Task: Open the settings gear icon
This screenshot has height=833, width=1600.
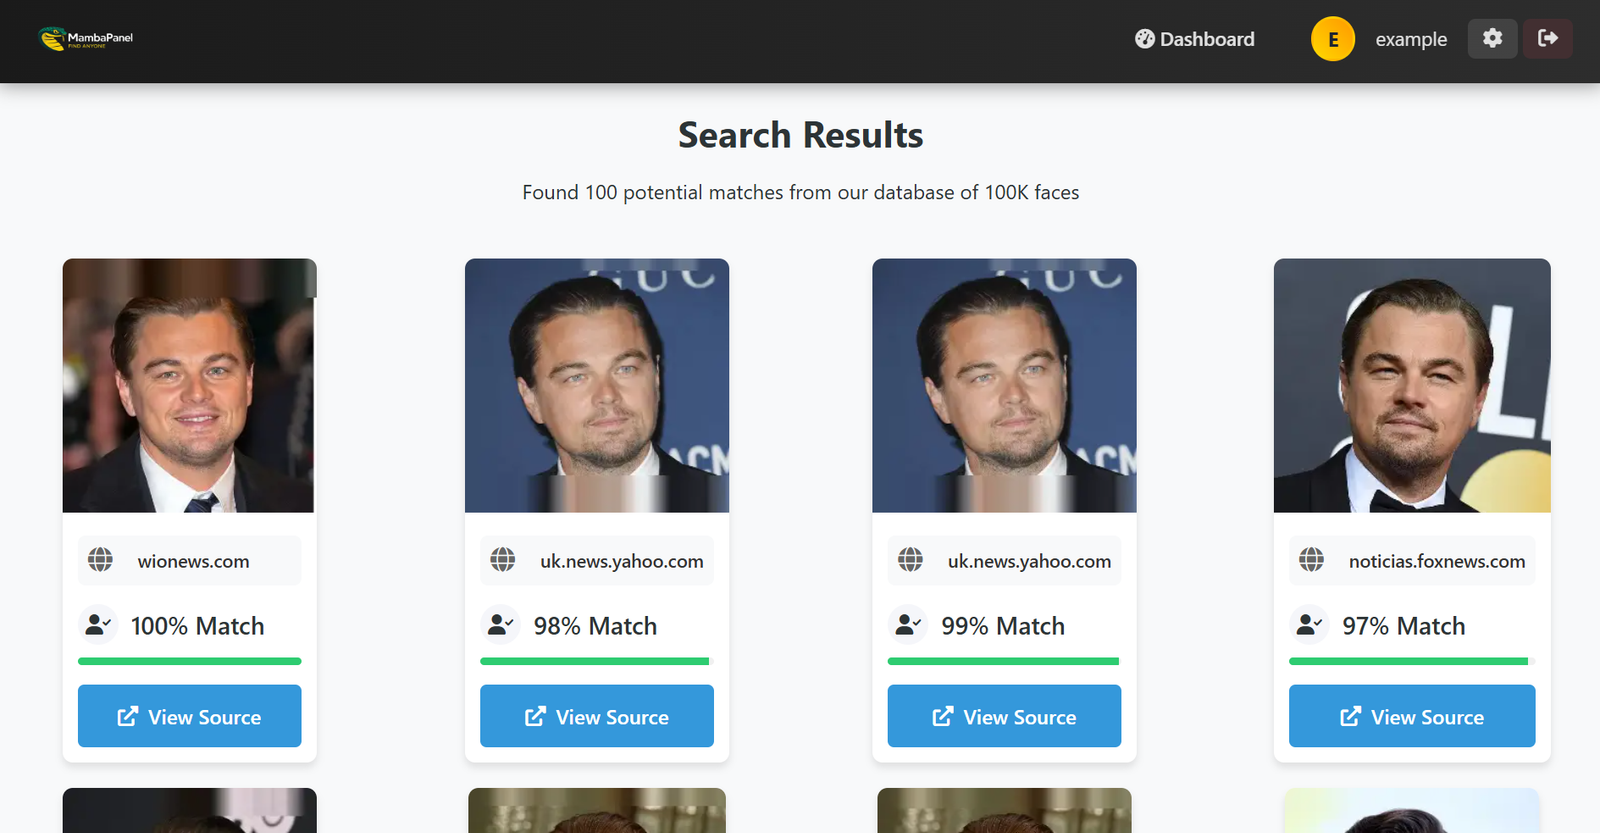Action: tap(1492, 38)
